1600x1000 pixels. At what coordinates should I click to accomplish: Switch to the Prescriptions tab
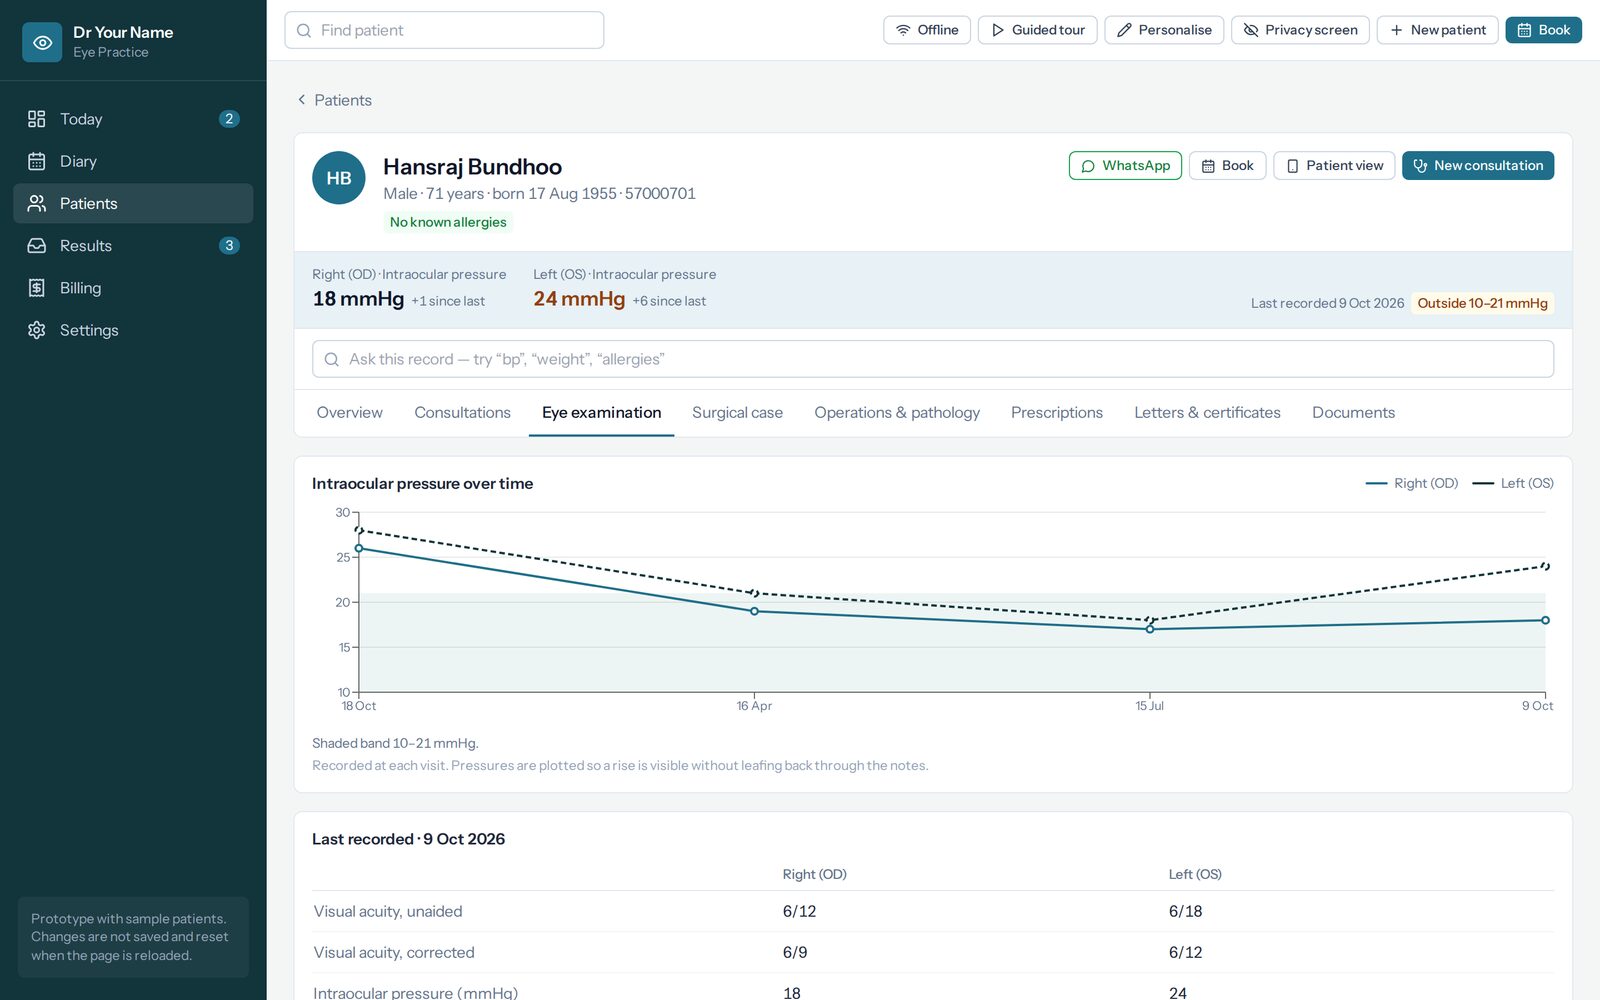tap(1057, 413)
